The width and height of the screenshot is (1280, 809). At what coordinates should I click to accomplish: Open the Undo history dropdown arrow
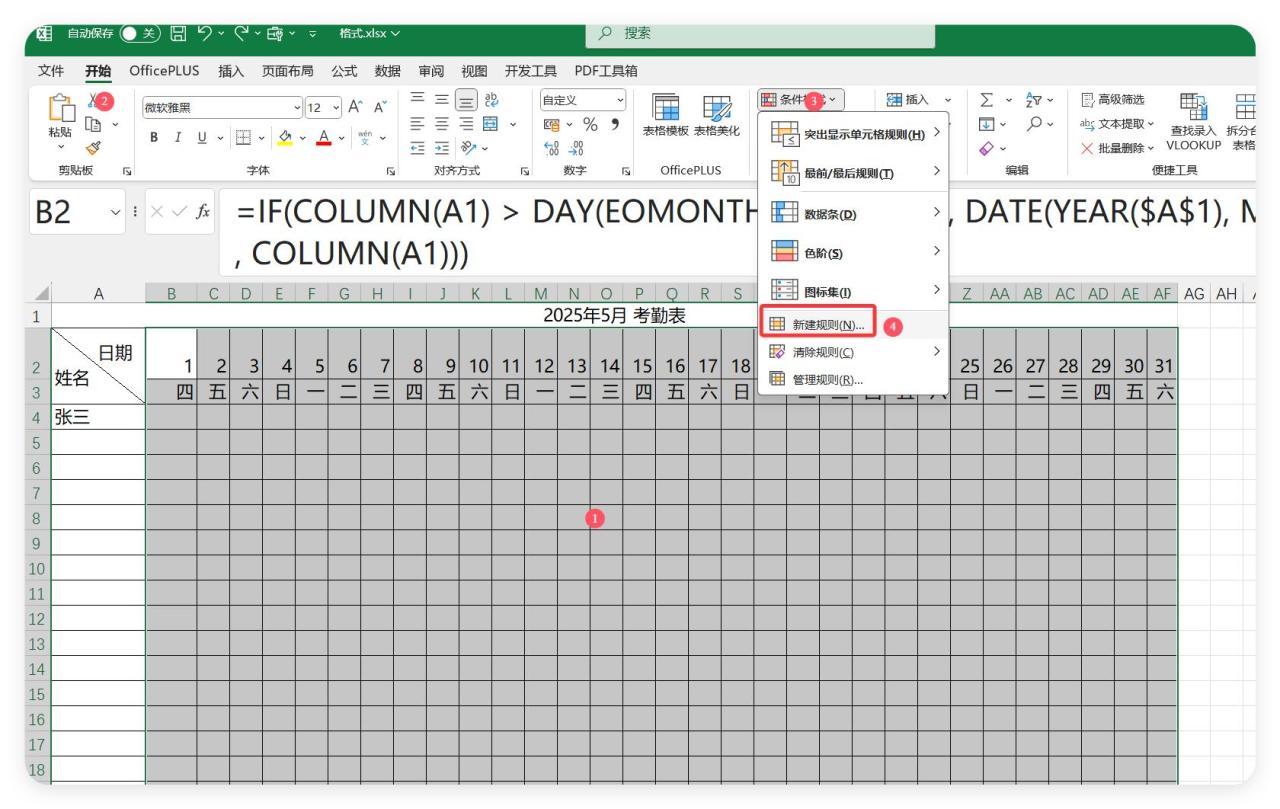220,33
